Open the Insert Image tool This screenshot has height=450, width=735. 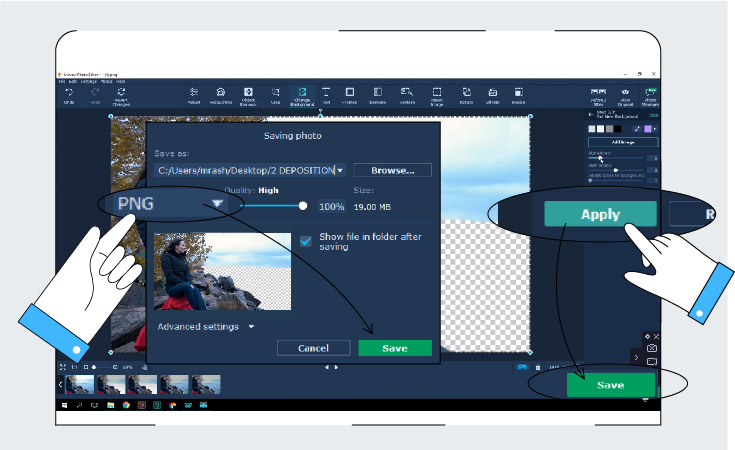tap(437, 96)
